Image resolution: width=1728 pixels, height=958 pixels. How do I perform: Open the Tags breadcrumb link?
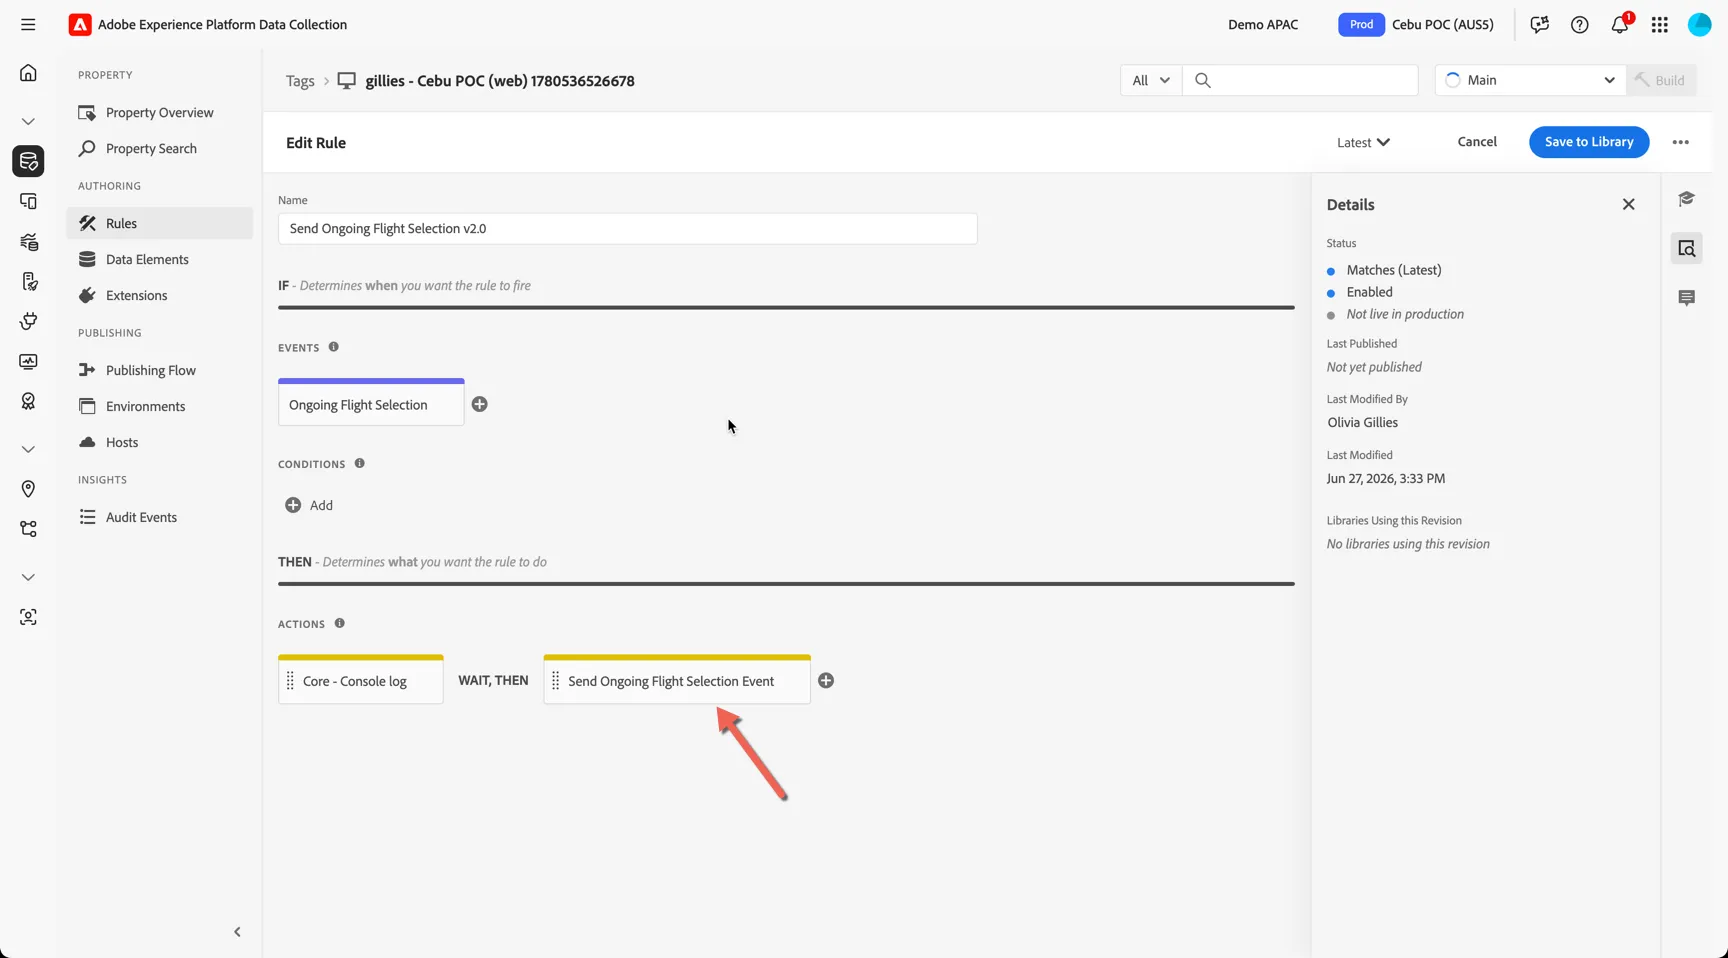tap(300, 81)
